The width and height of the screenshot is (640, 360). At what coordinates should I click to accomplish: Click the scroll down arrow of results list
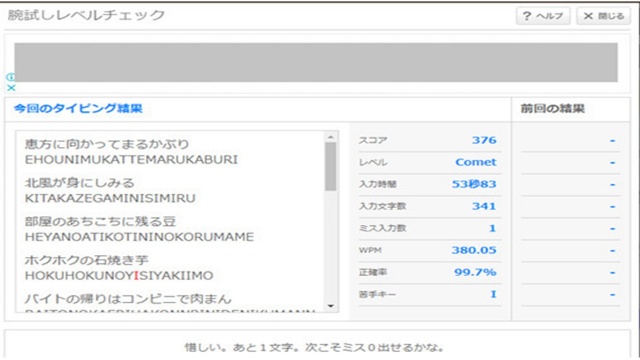point(331,306)
